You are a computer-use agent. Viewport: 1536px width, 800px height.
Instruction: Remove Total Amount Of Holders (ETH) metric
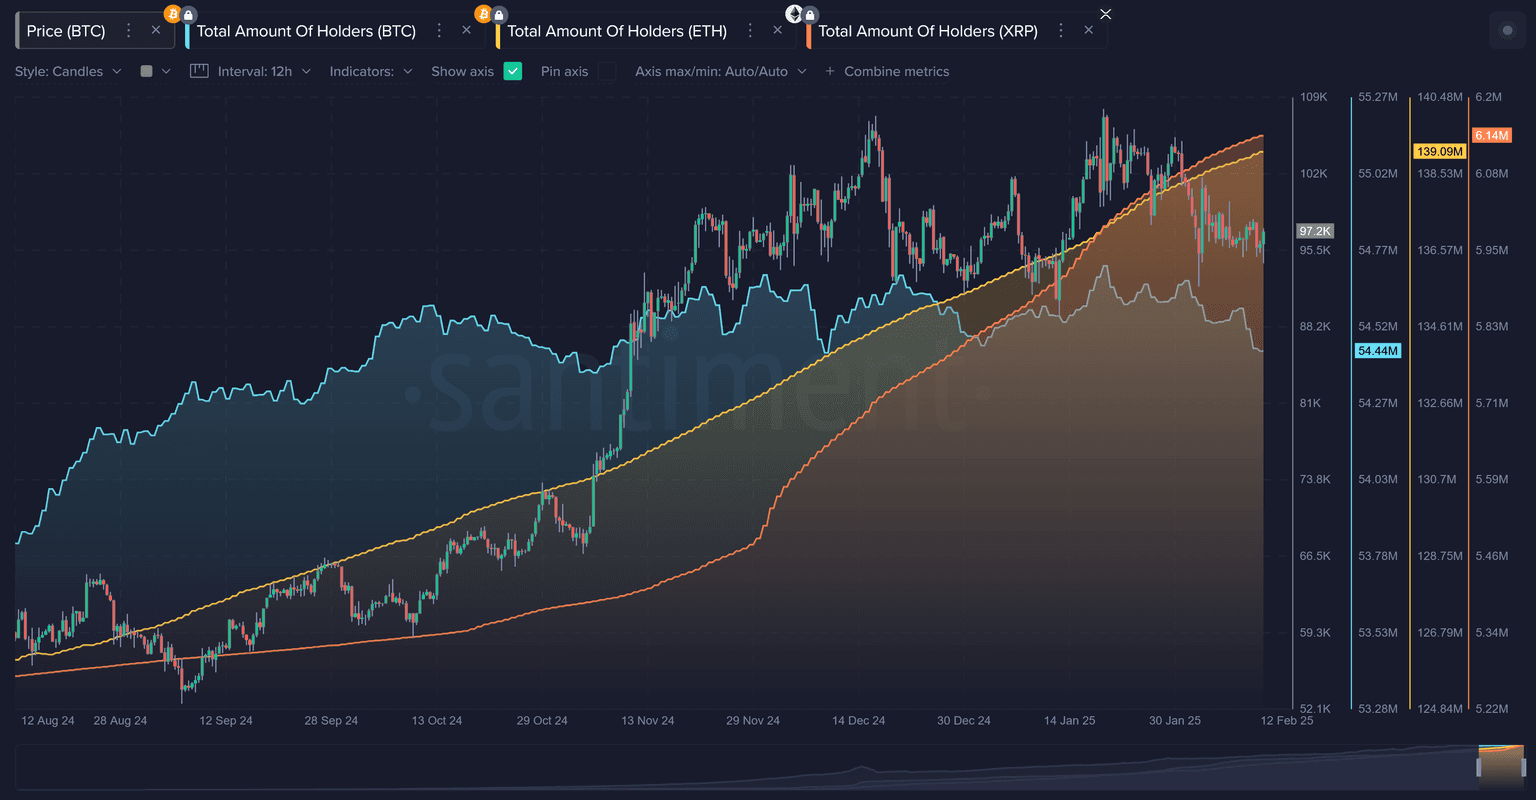[778, 31]
